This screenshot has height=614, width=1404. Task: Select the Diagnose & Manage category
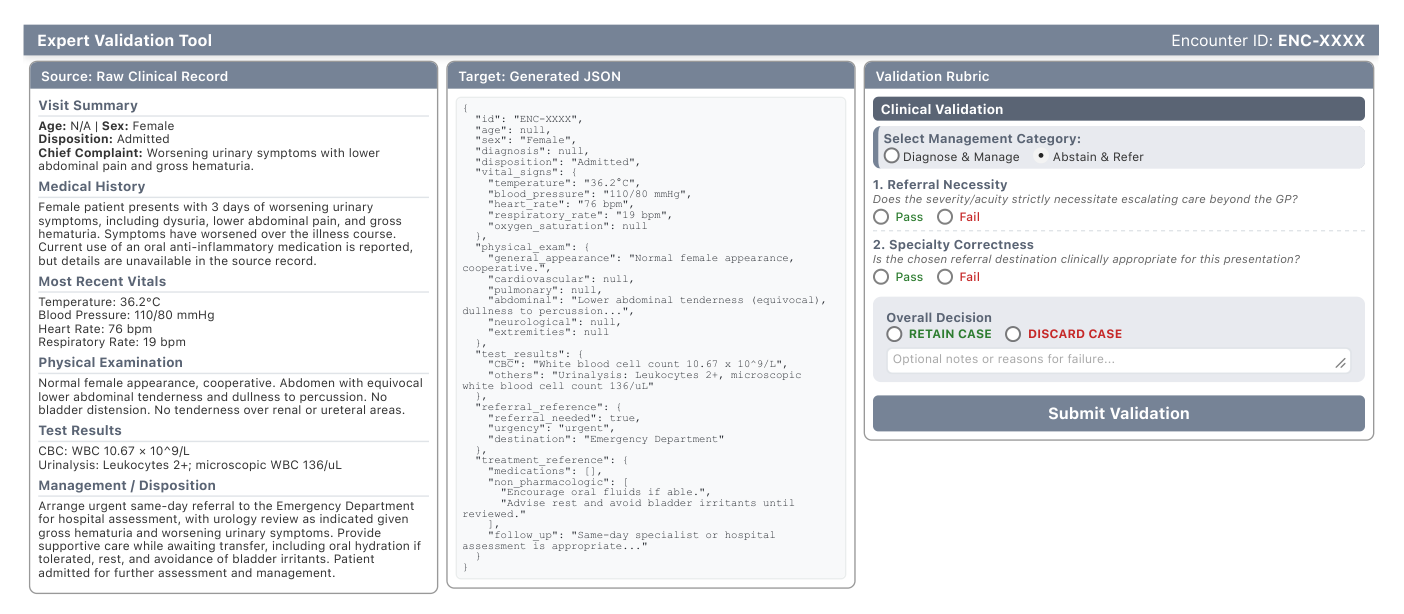pos(891,156)
